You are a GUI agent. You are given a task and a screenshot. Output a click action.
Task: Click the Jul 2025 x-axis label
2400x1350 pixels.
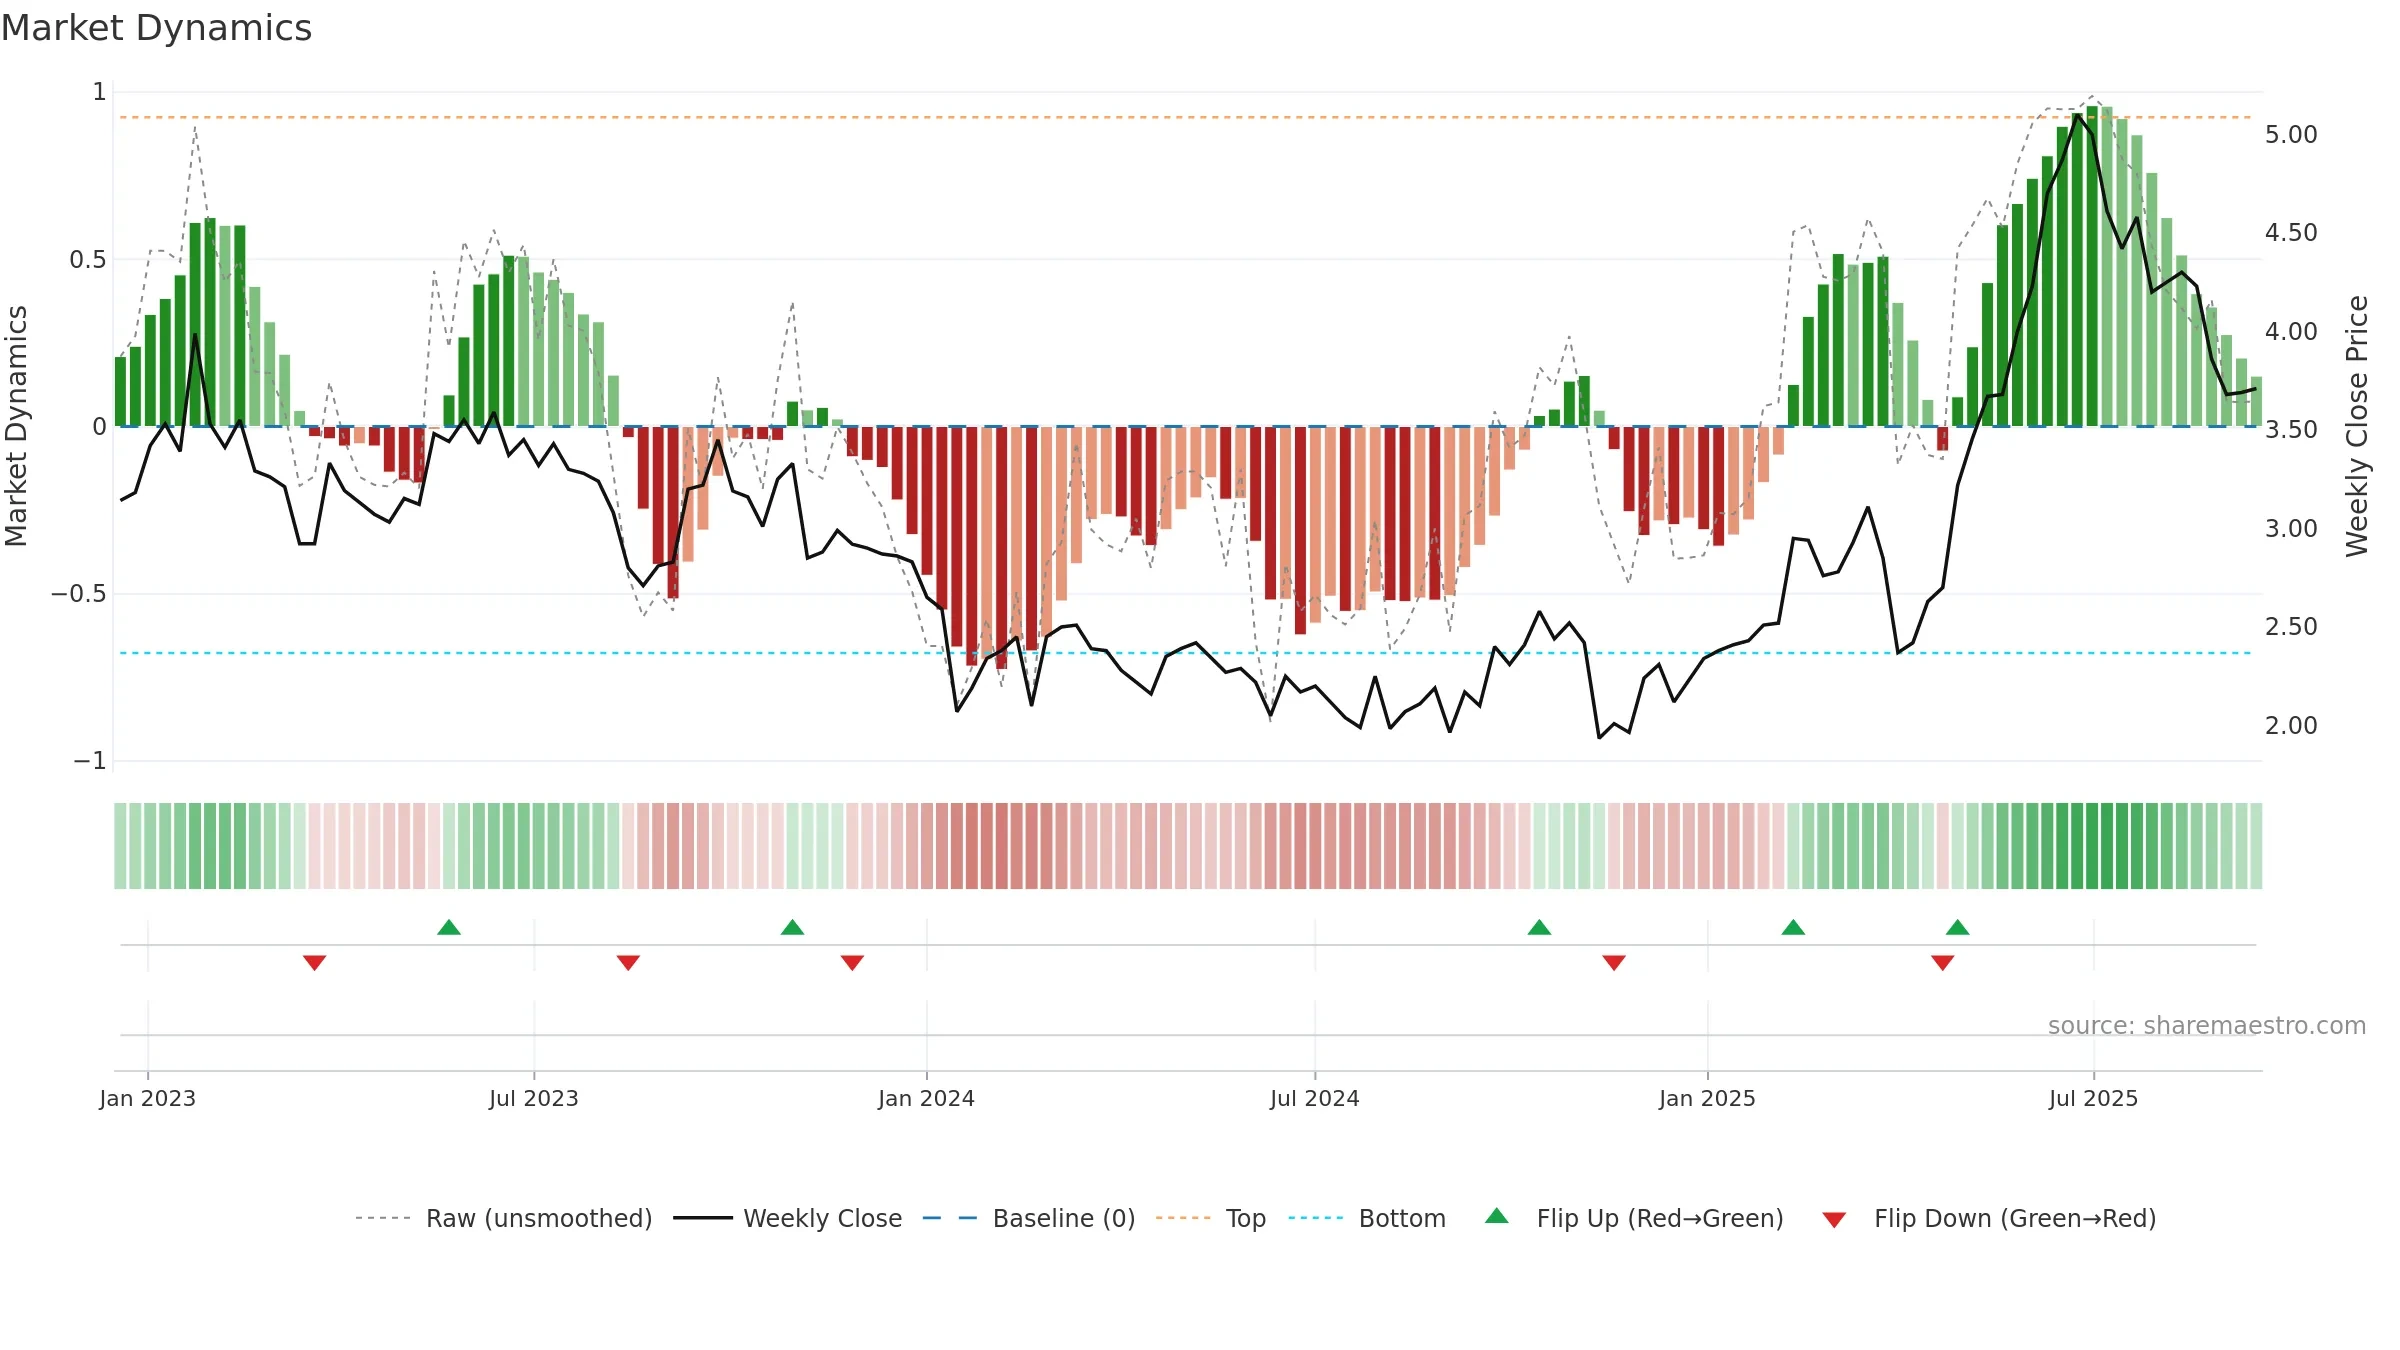(x=2093, y=1098)
